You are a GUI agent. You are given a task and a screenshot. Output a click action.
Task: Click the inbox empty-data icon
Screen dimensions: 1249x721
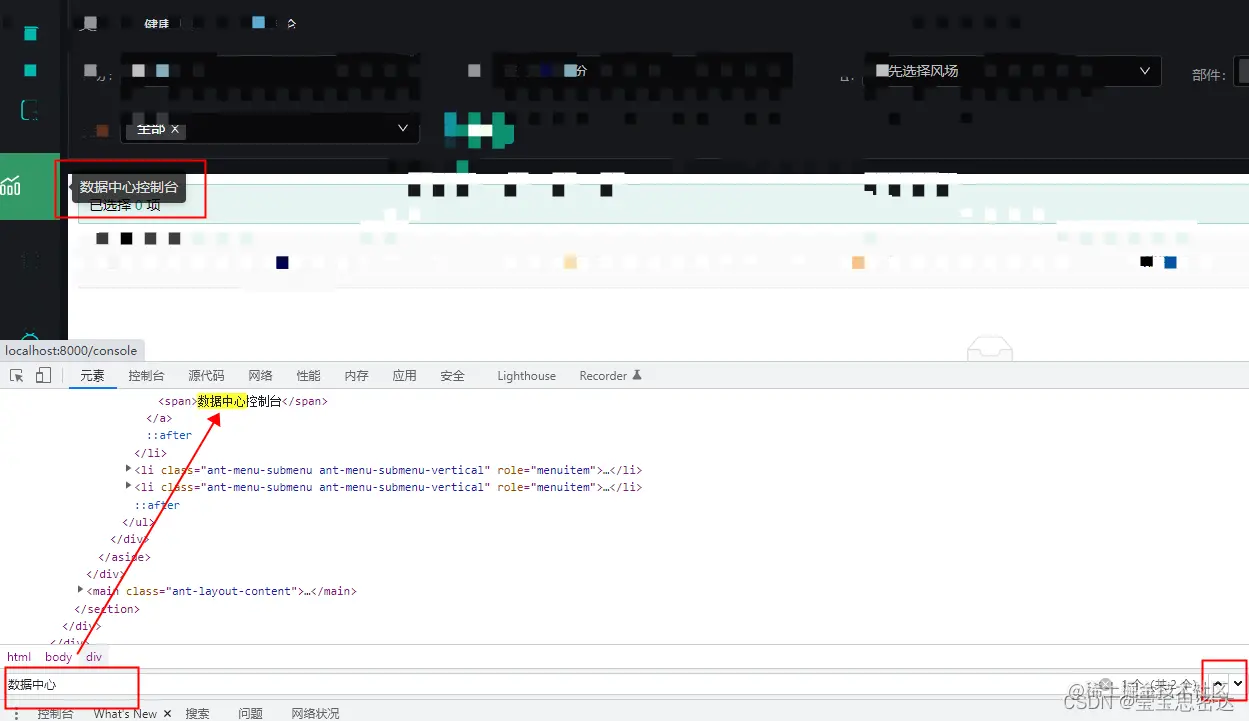(990, 348)
